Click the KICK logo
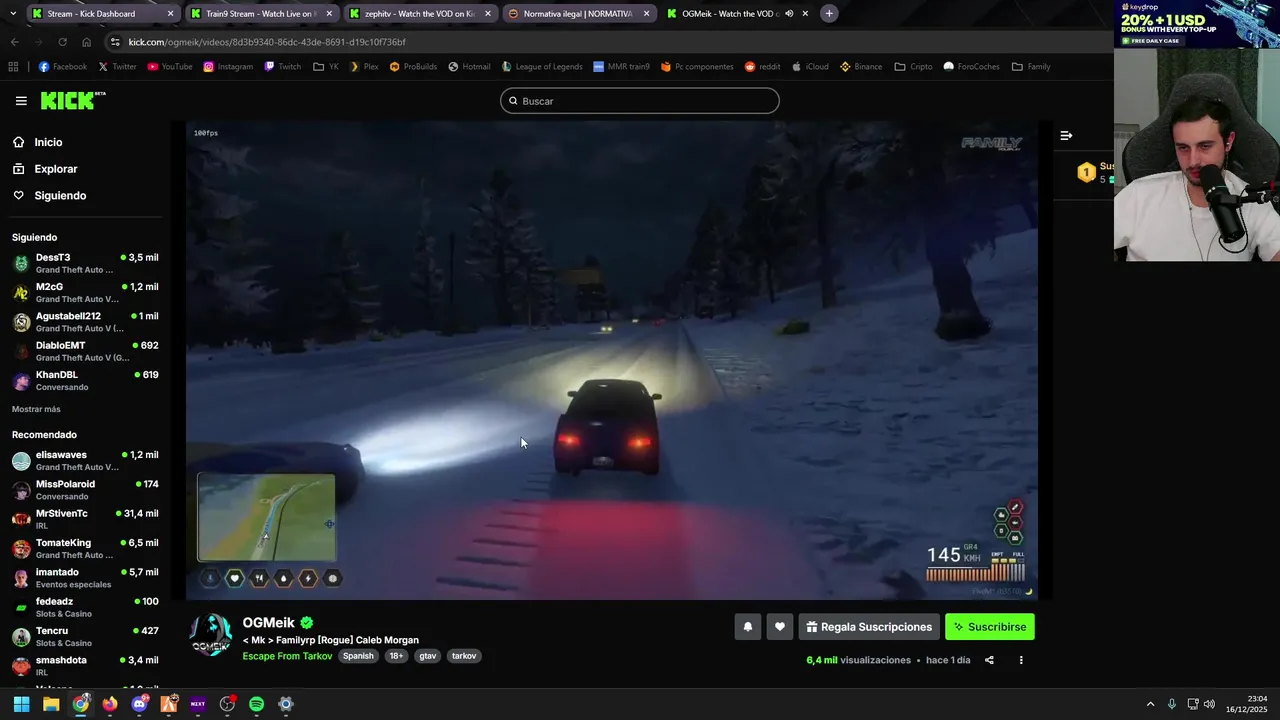The height and width of the screenshot is (720, 1280). (73, 100)
